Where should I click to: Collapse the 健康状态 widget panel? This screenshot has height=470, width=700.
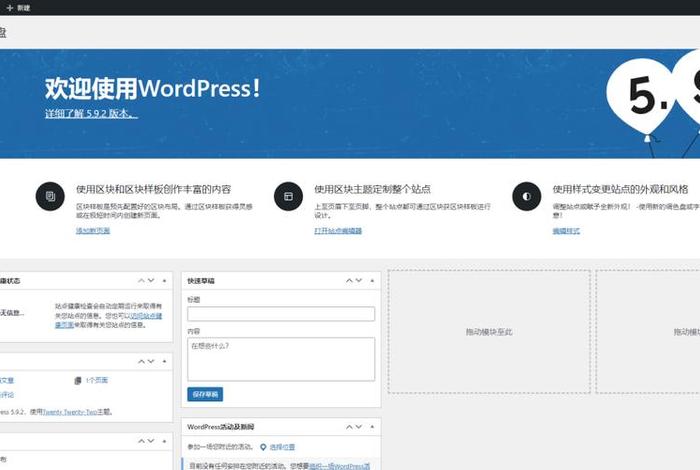tap(164, 281)
